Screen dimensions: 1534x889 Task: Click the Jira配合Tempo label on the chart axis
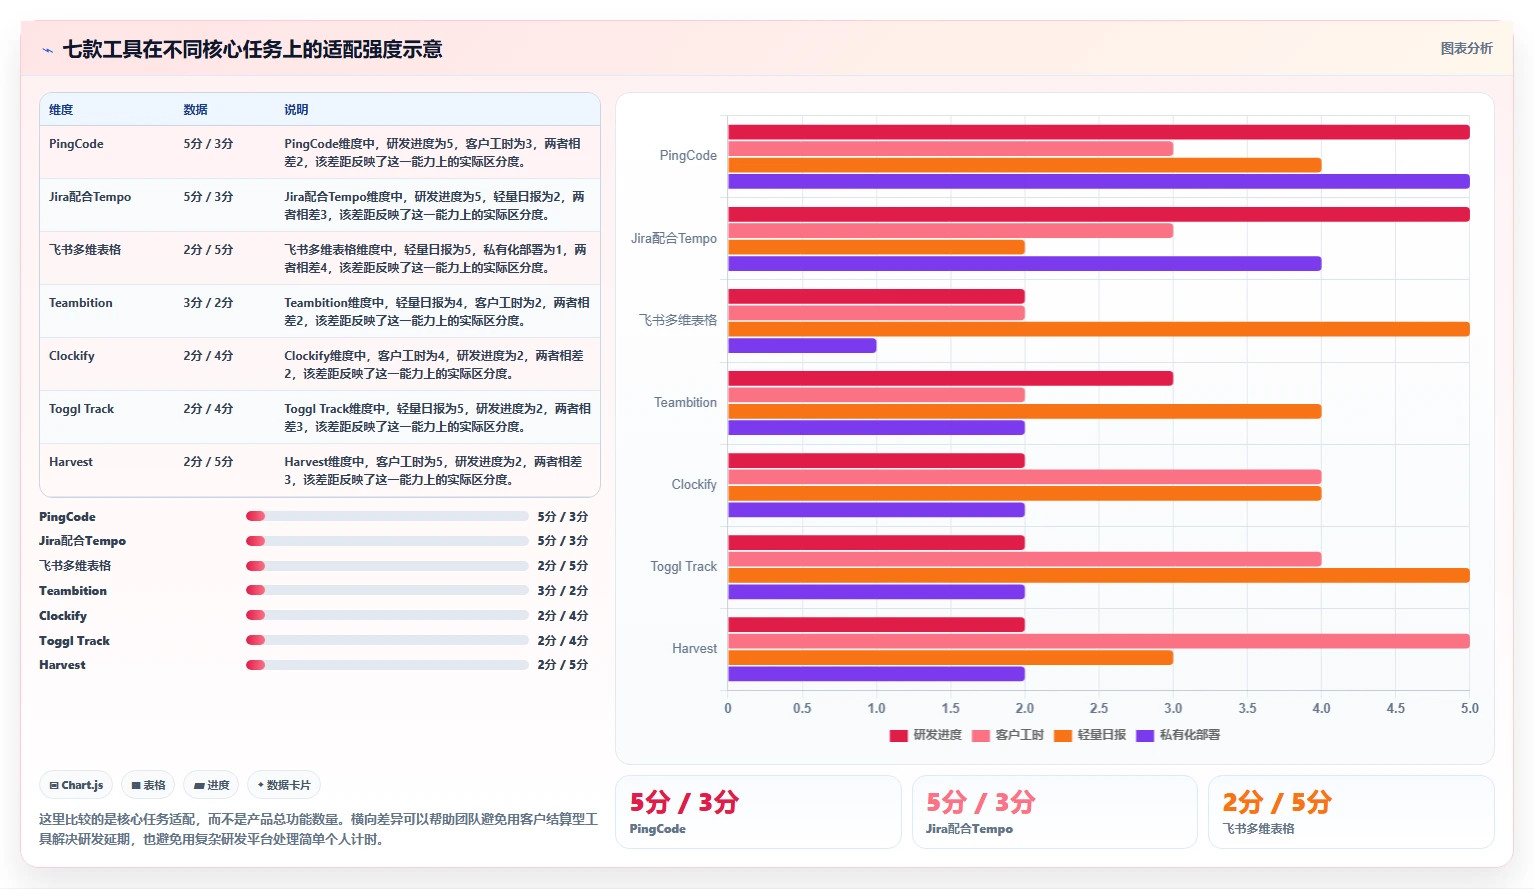pos(674,239)
